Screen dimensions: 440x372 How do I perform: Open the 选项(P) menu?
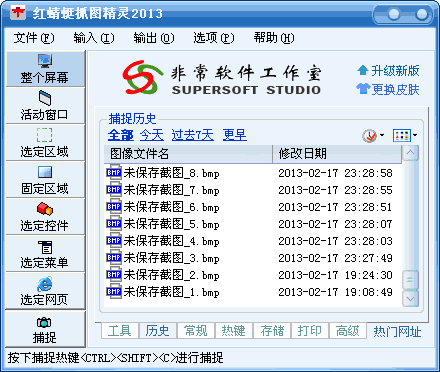coord(214,38)
